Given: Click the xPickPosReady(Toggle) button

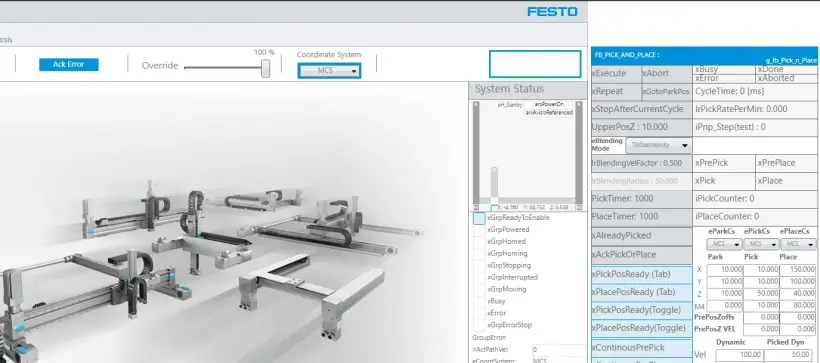Looking at the screenshot, I should click(x=642, y=310).
